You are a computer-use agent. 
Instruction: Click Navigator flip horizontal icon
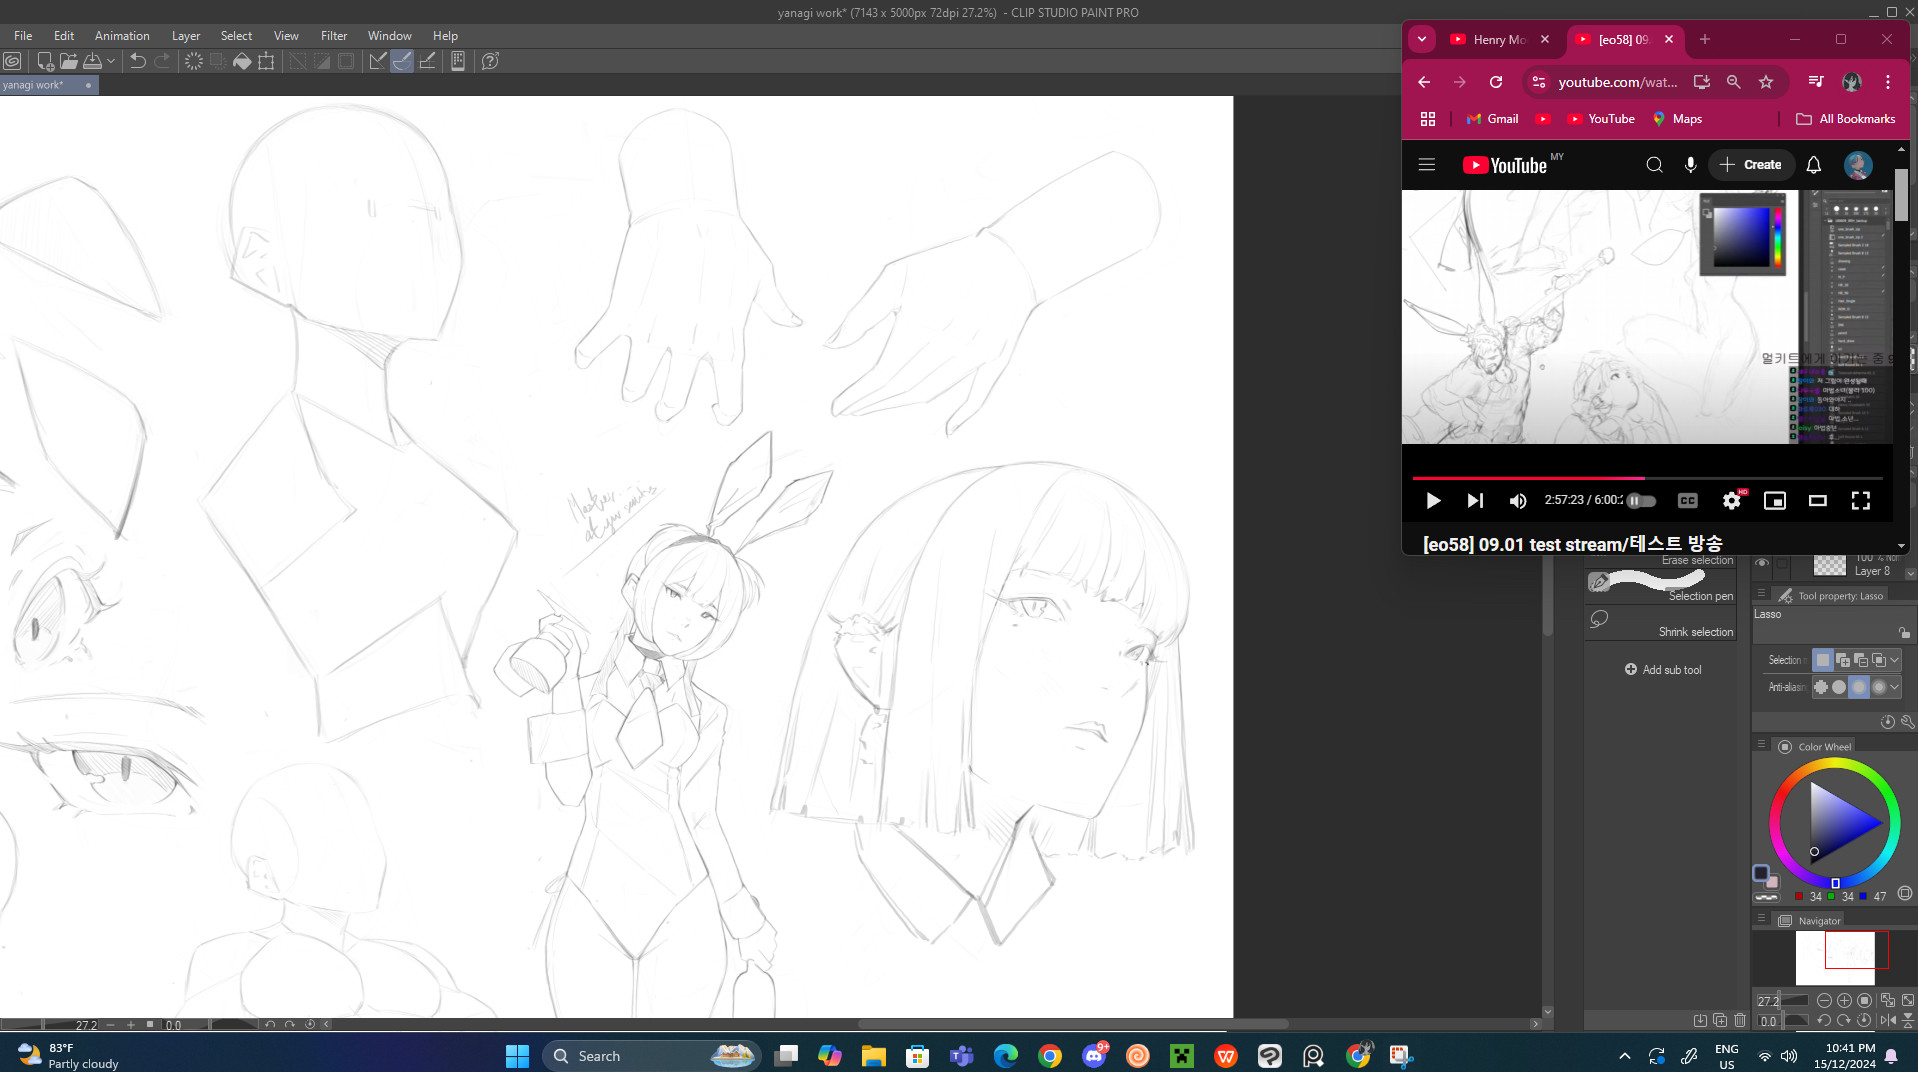click(x=1888, y=1020)
